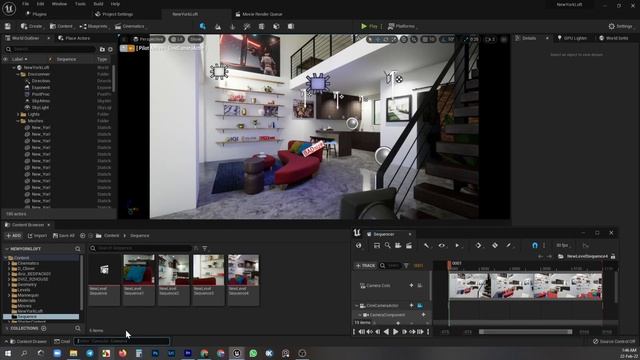640x360 pixels.
Task: Click the Sequencer render movie clapperboard icon
Action: (409, 245)
